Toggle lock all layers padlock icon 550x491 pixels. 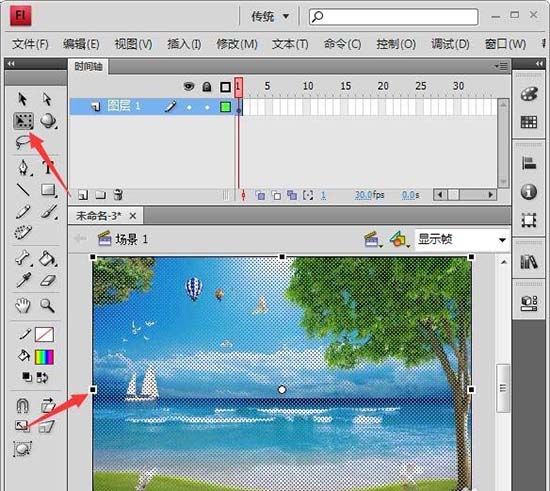coord(207,87)
